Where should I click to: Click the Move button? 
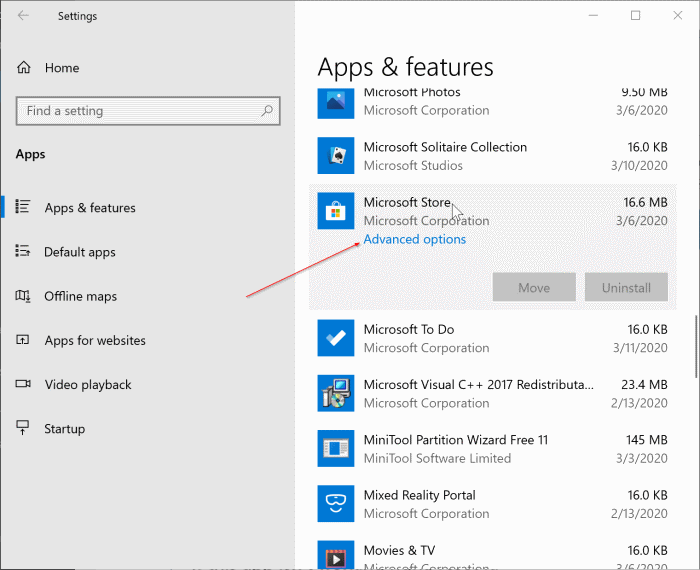534,287
